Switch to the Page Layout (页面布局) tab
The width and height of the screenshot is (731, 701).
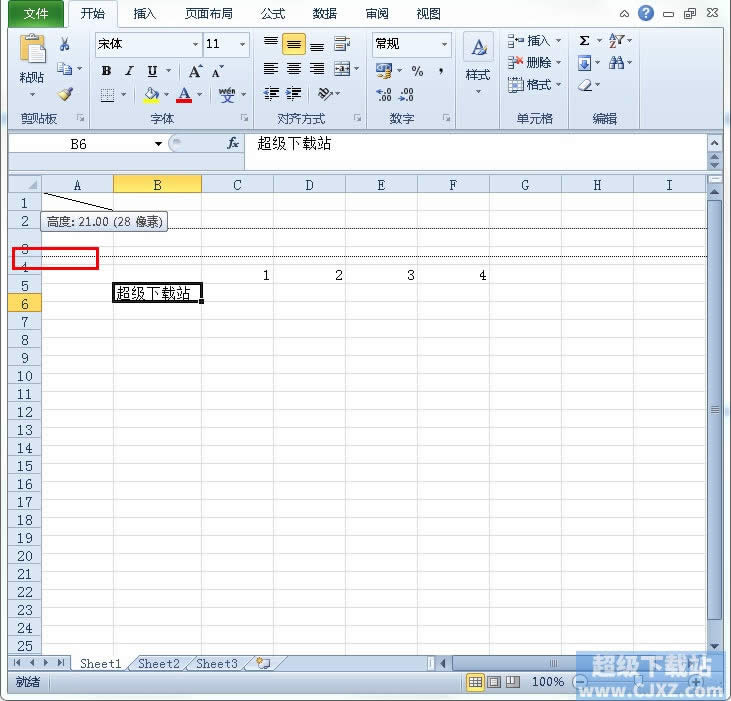point(209,14)
